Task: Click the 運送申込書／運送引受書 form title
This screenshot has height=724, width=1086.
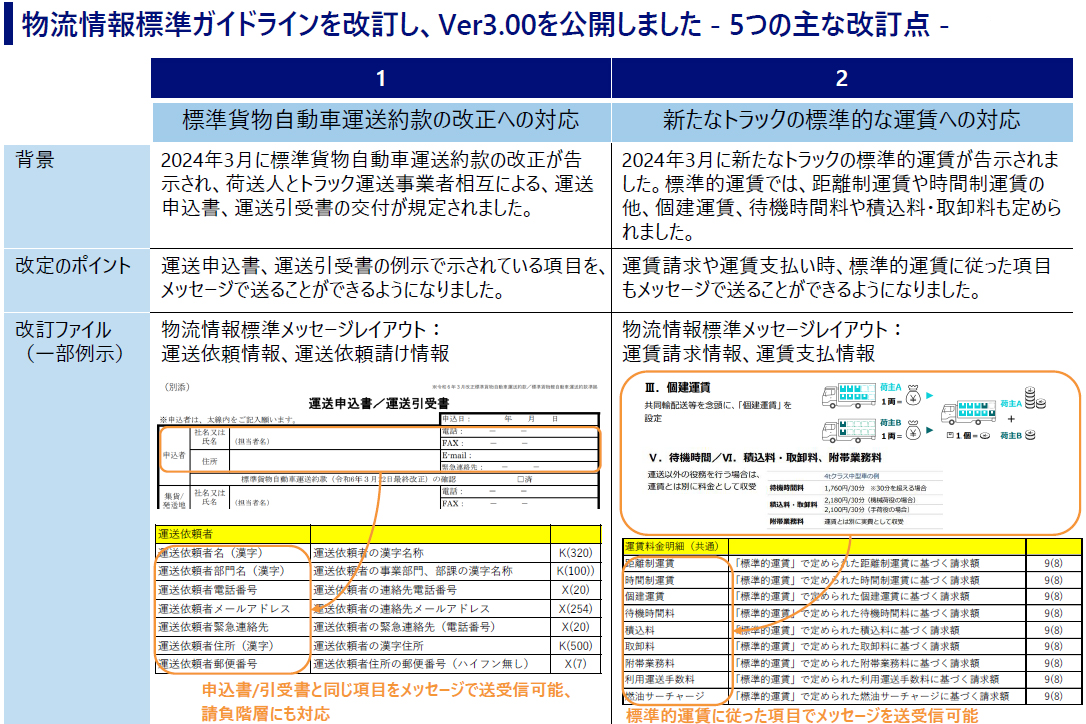Action: tap(379, 403)
